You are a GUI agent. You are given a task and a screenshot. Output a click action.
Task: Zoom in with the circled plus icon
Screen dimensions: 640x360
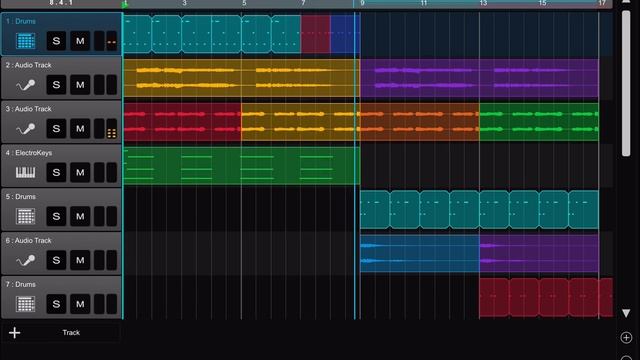pos(626,338)
